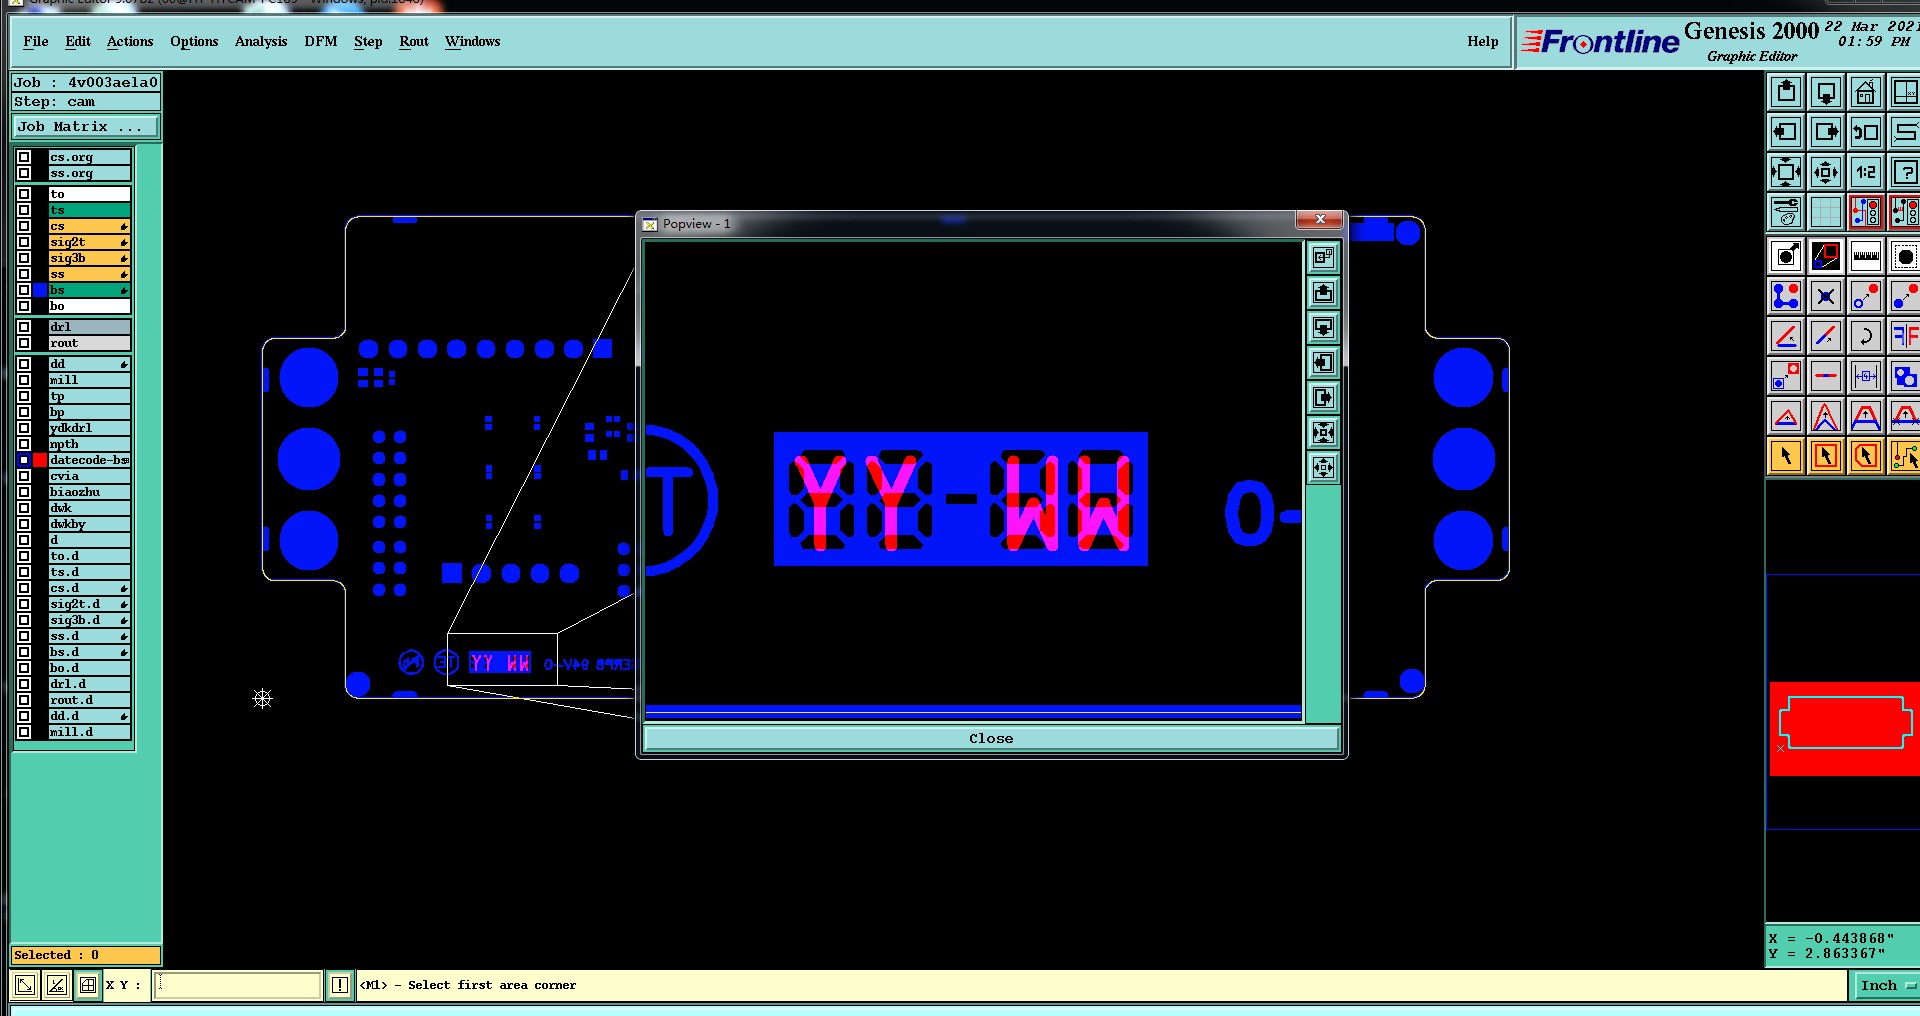Select the rotate arc tool icon
1920x1016 pixels.
[1866, 336]
